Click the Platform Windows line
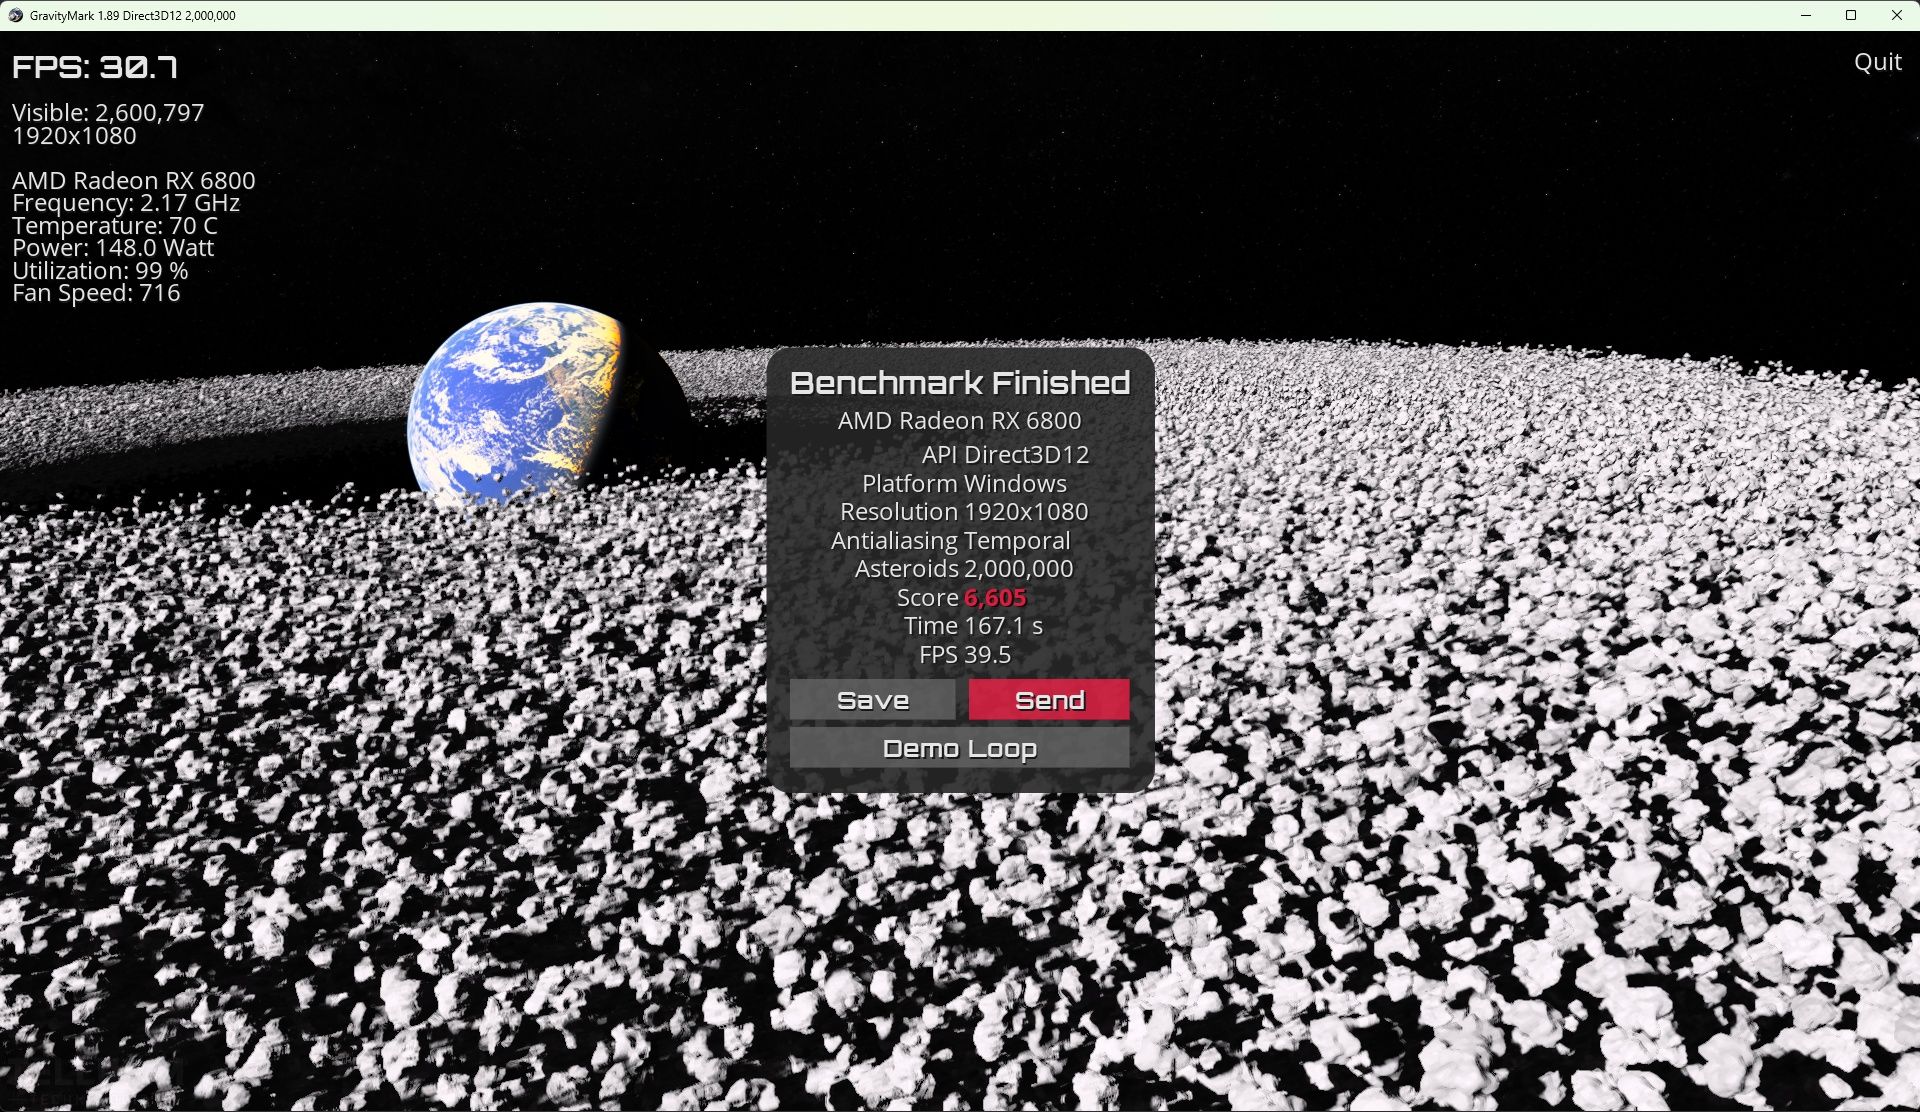Screen dimensions: 1920x1112 click(x=964, y=484)
